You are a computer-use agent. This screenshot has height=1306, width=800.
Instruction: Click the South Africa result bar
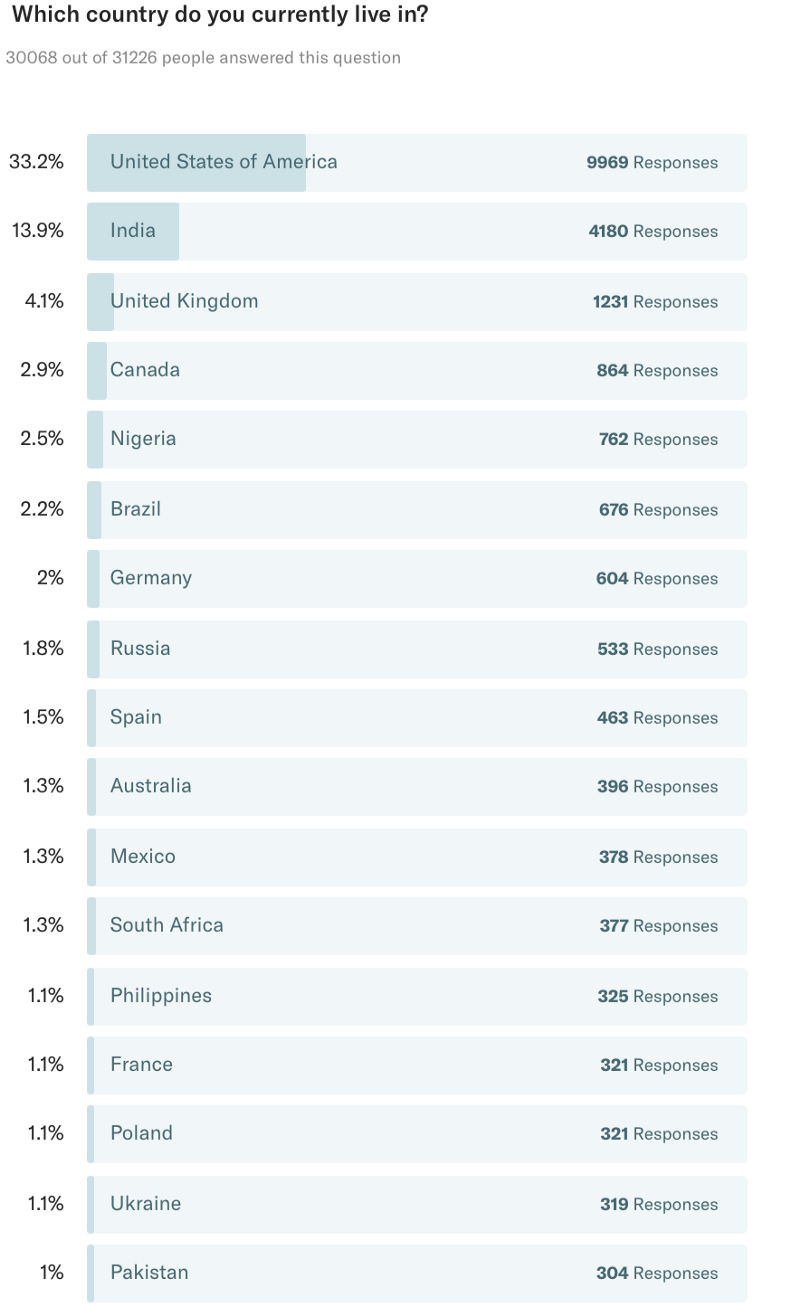coord(417,926)
